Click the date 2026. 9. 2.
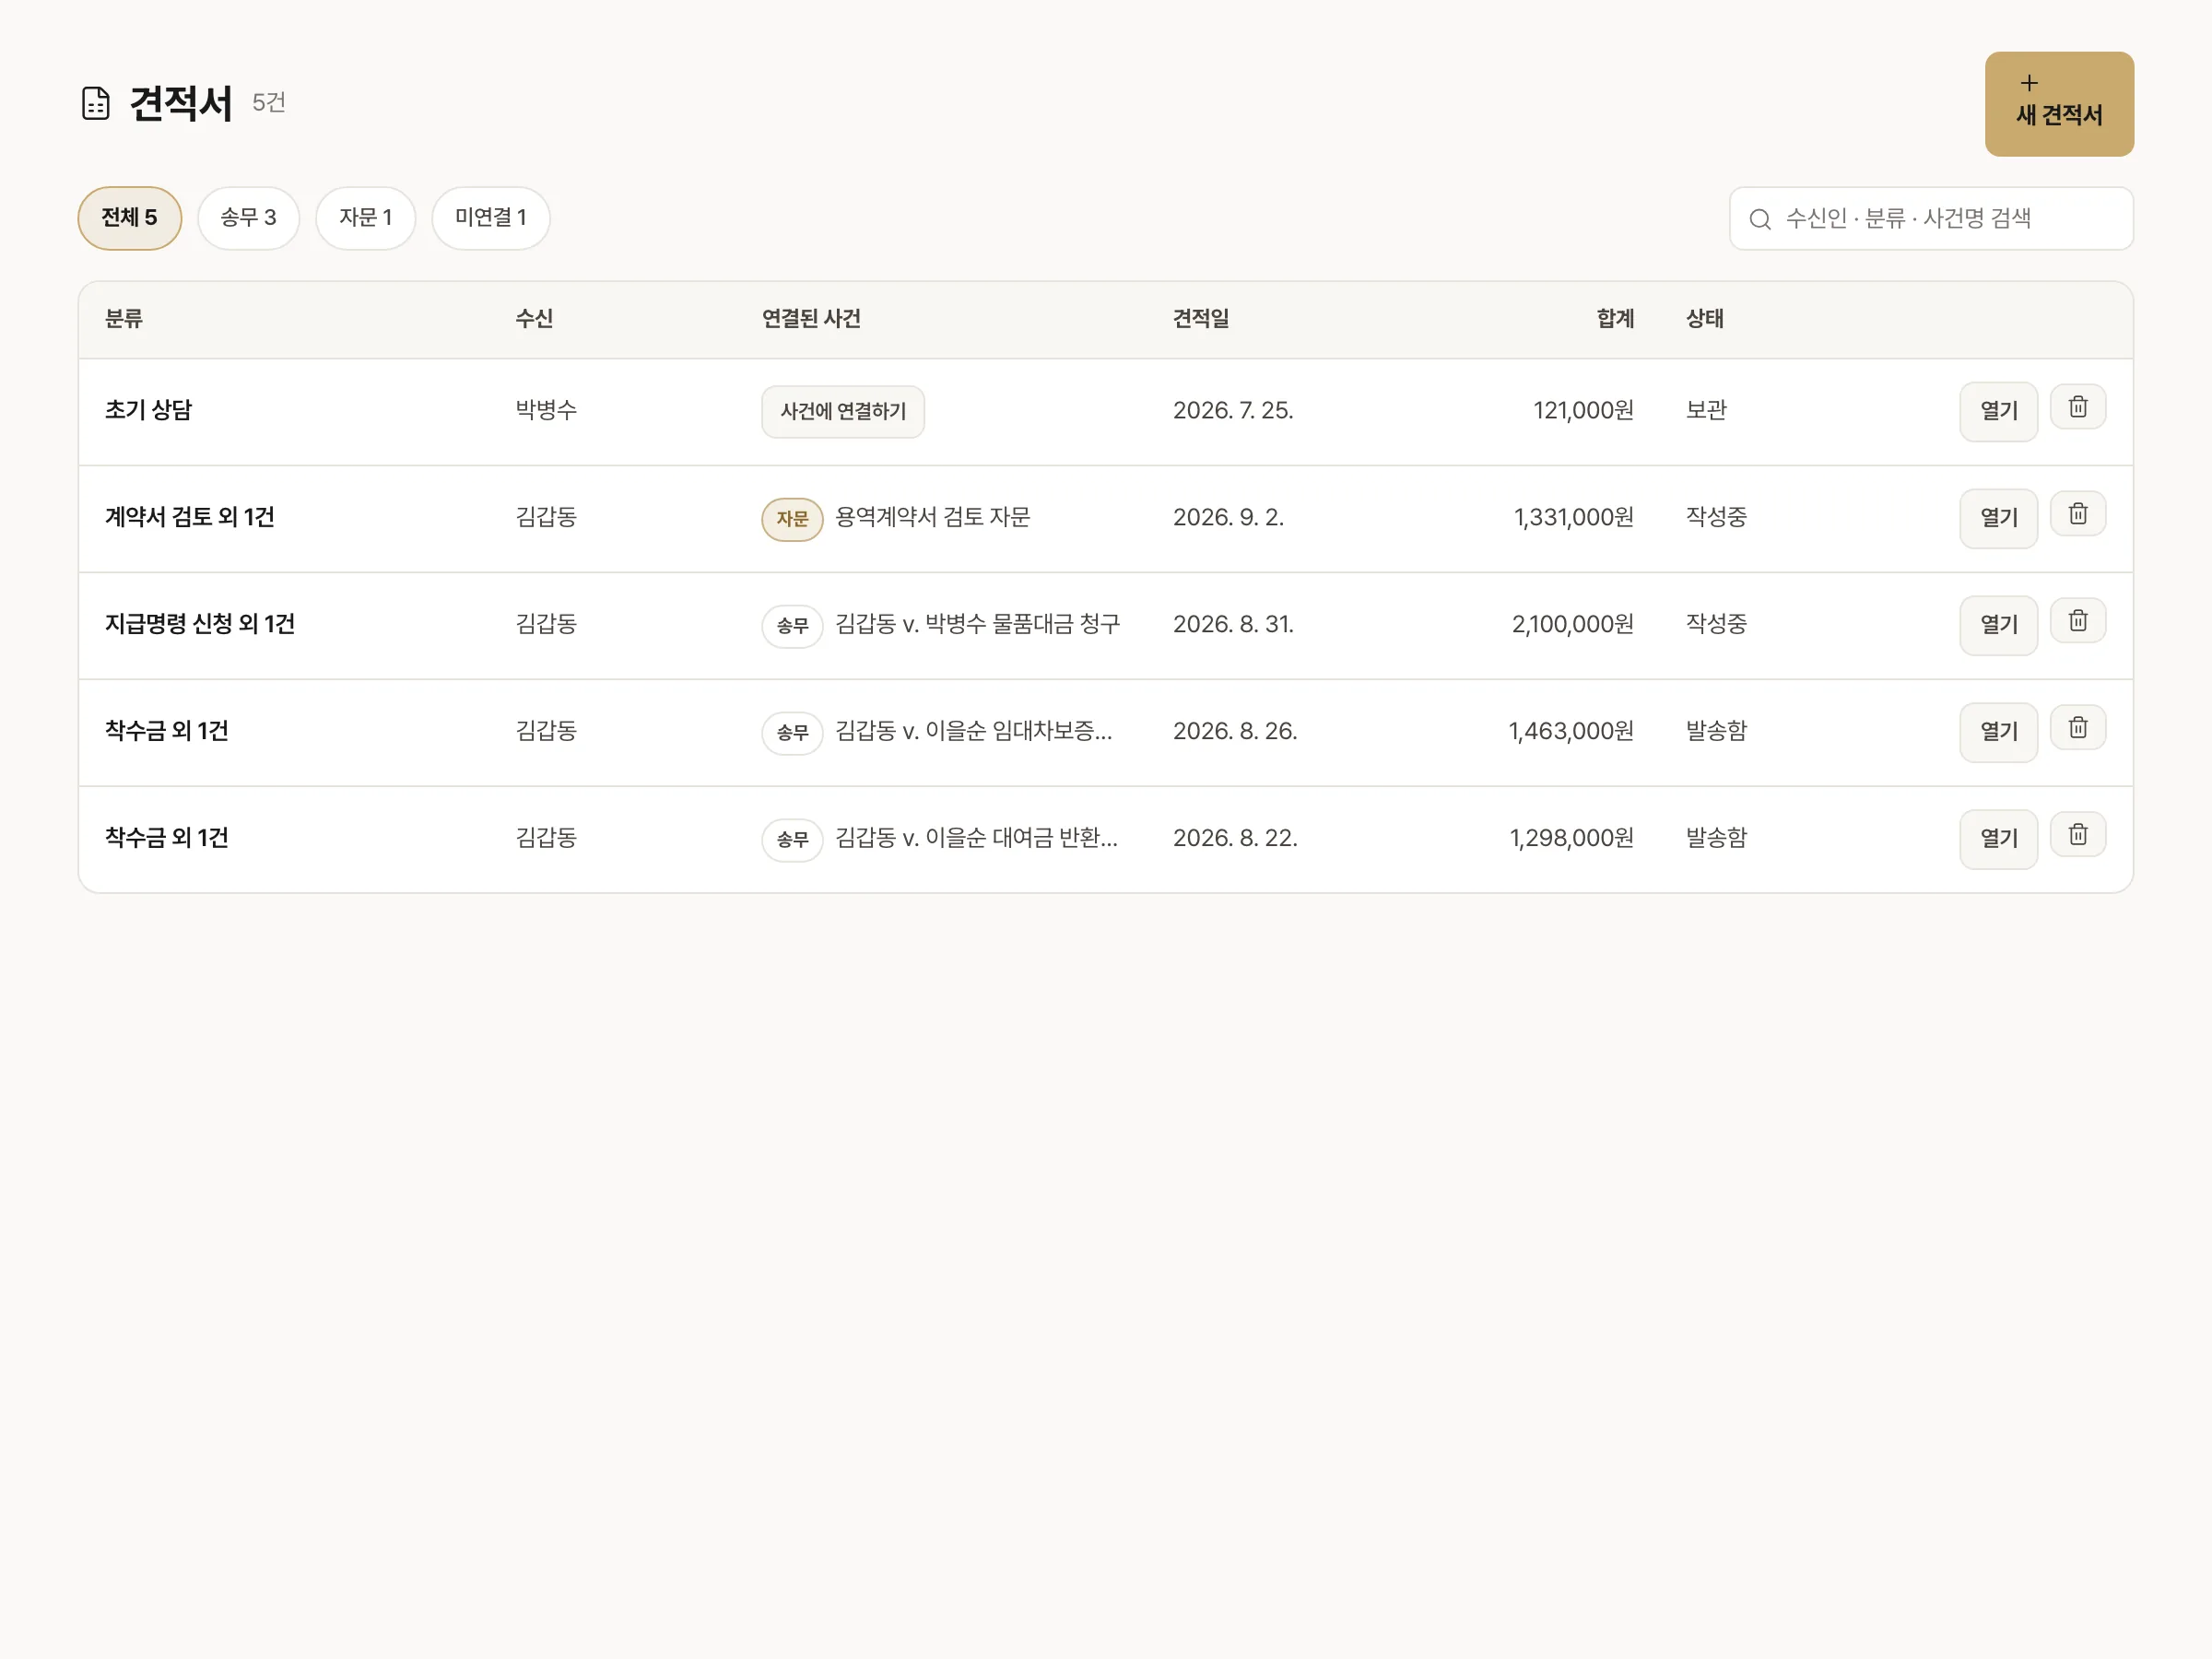 (x=1228, y=517)
